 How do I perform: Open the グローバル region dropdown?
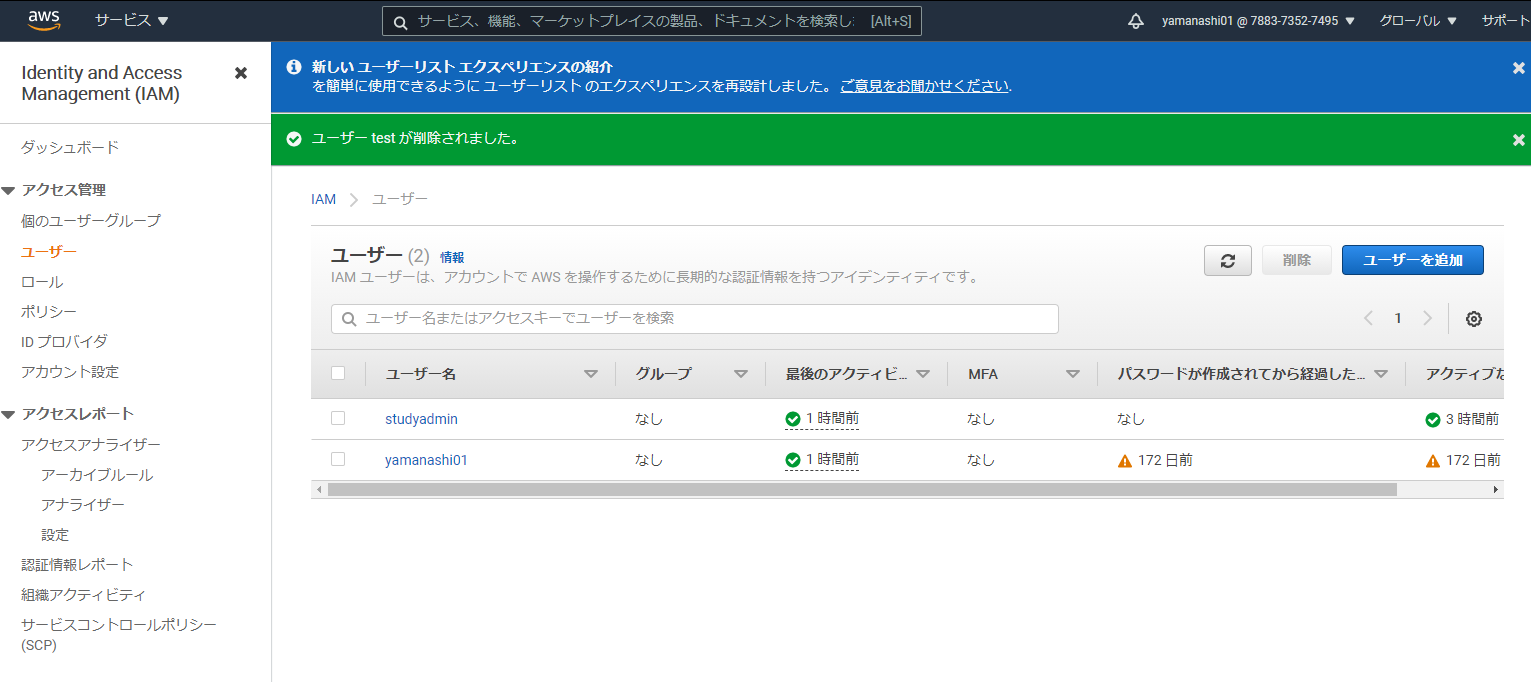coord(1417,21)
